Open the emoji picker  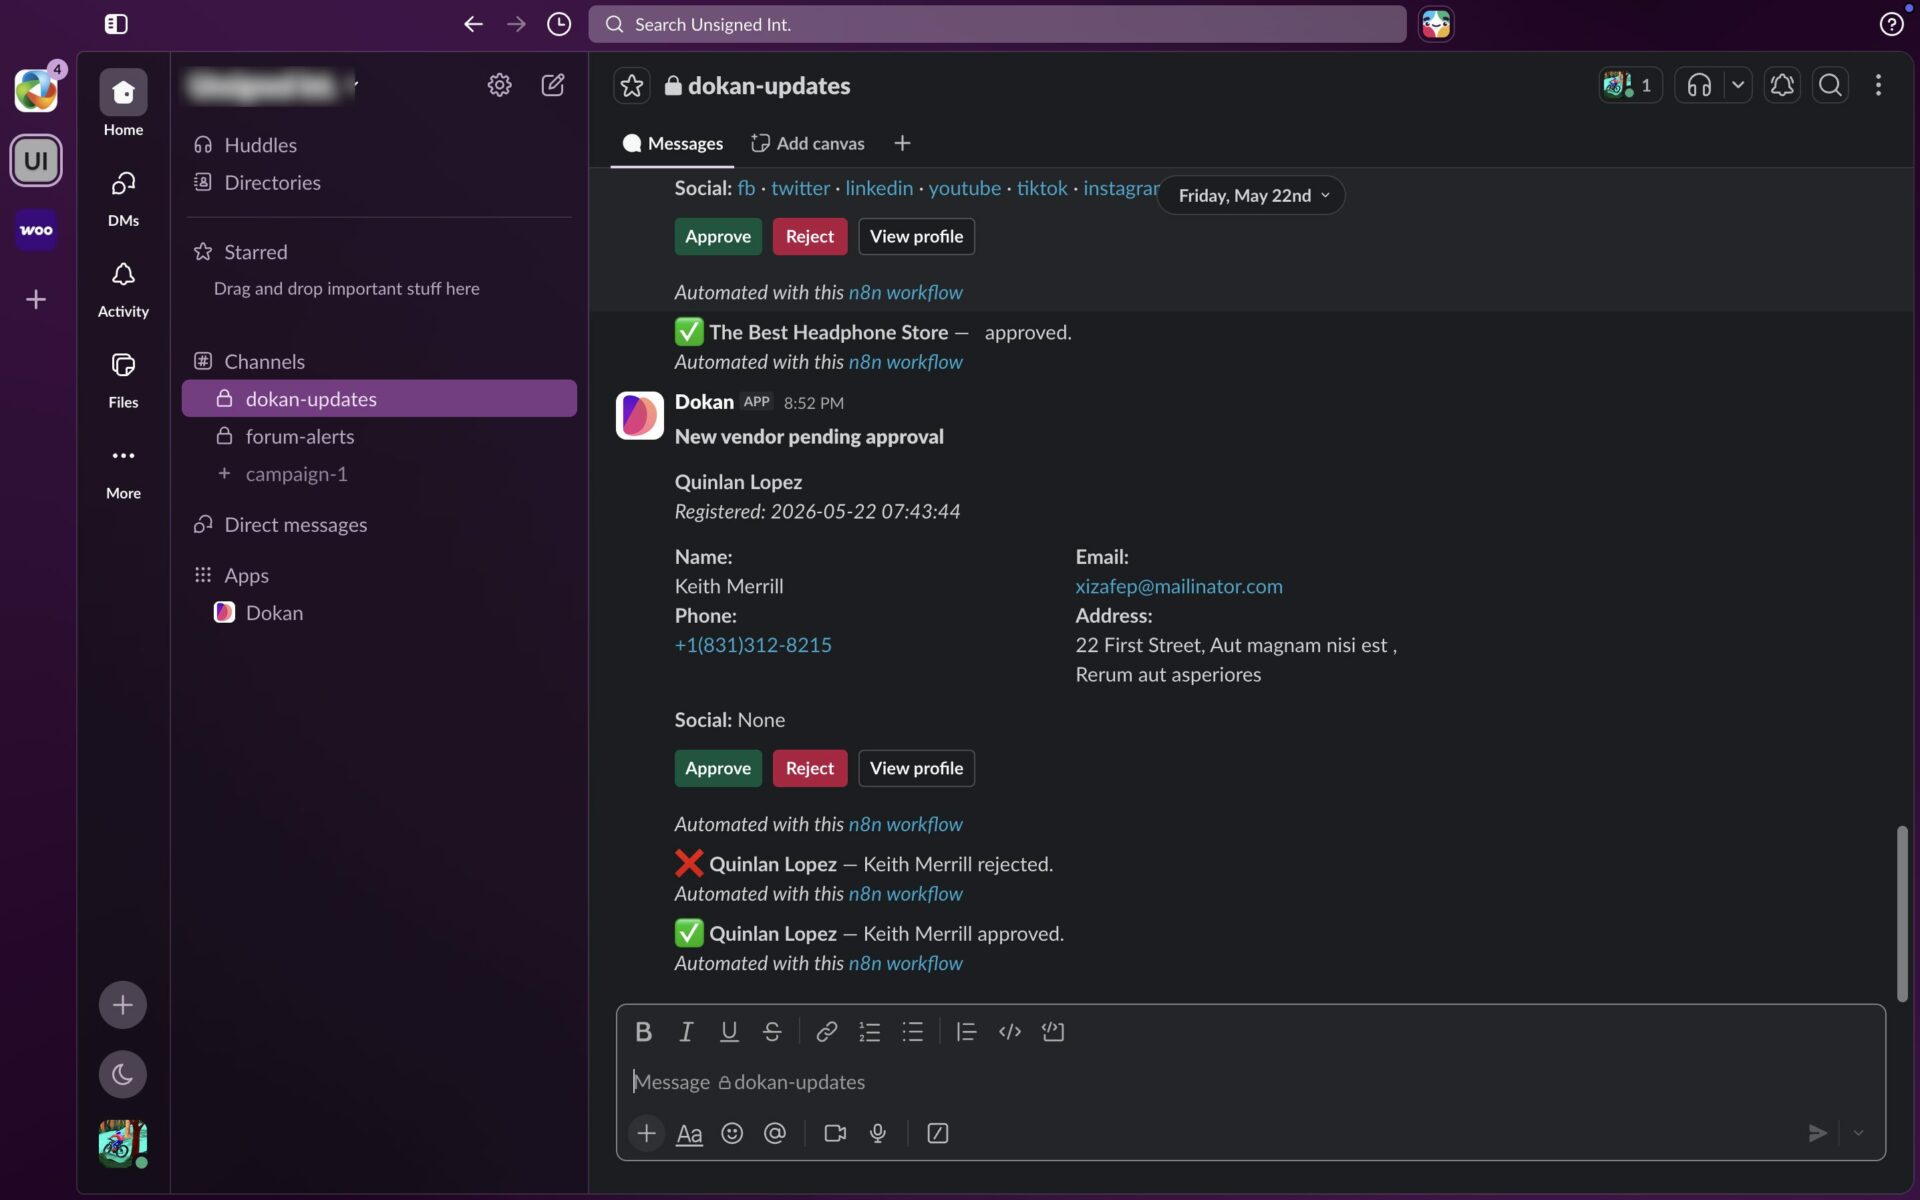point(732,1133)
